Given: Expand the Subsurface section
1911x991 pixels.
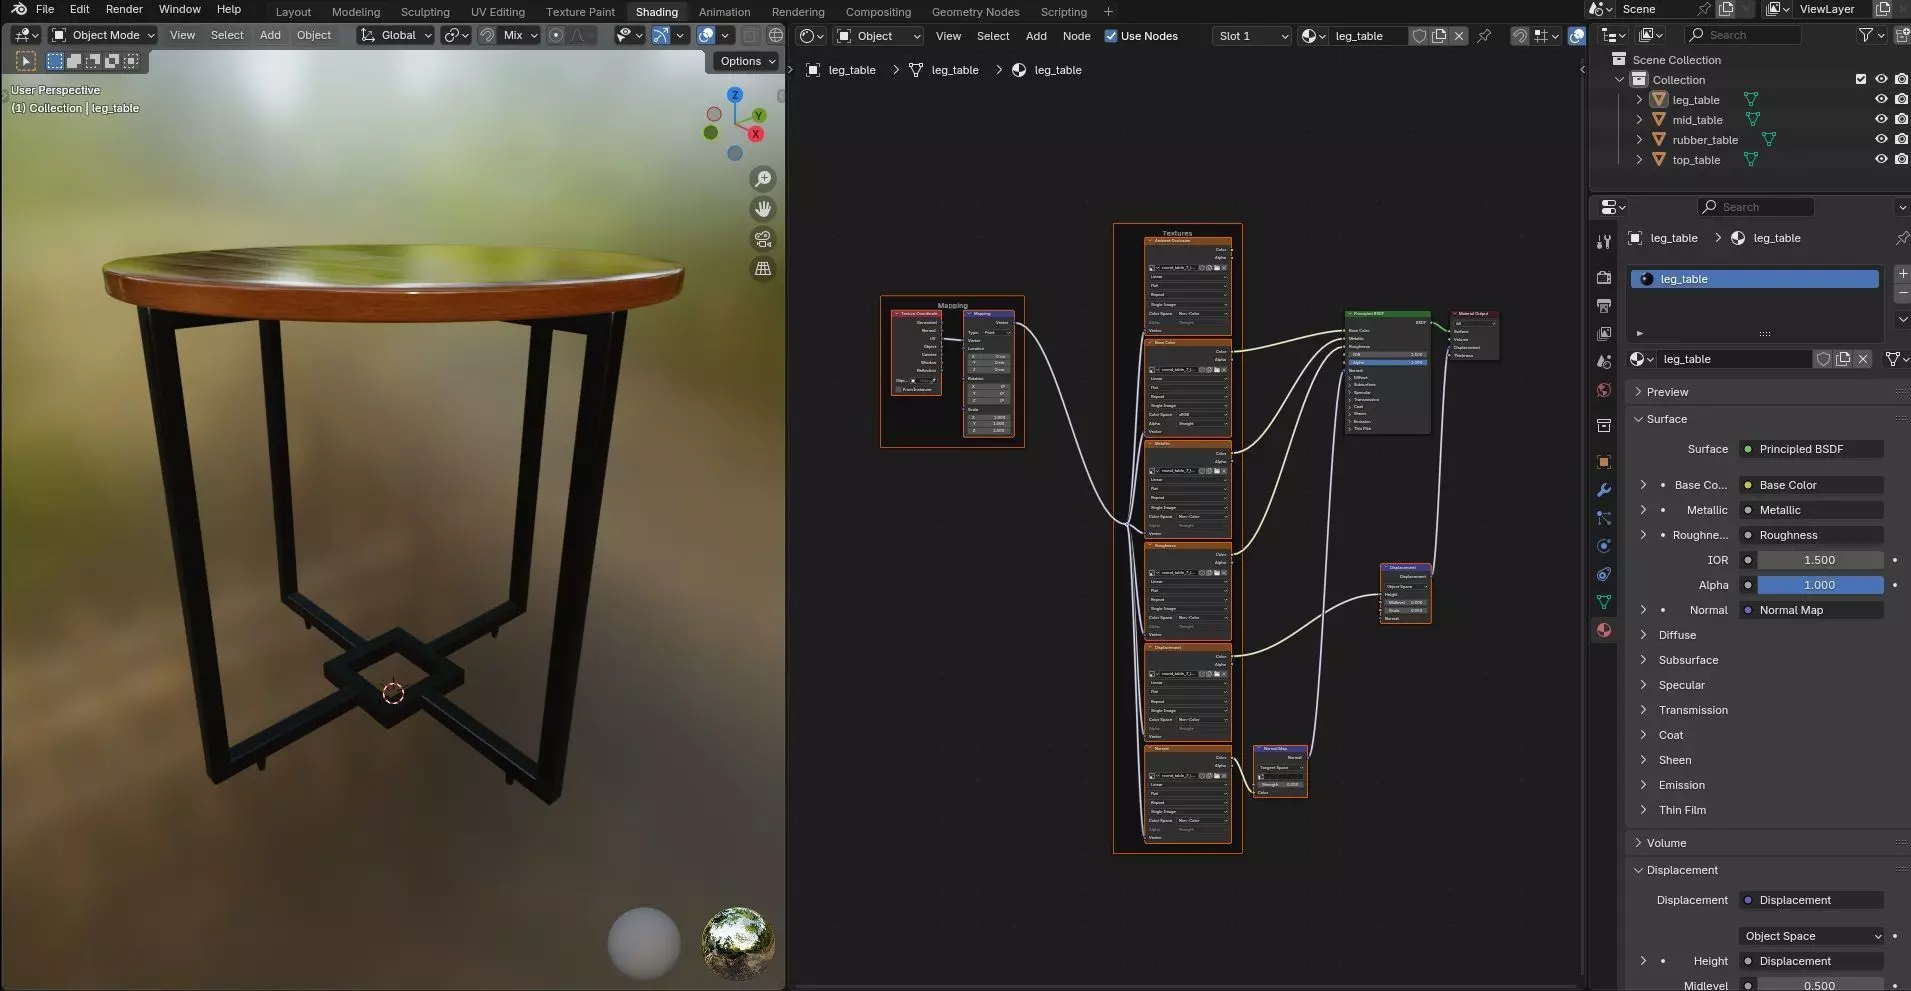Looking at the screenshot, I should (1688, 660).
